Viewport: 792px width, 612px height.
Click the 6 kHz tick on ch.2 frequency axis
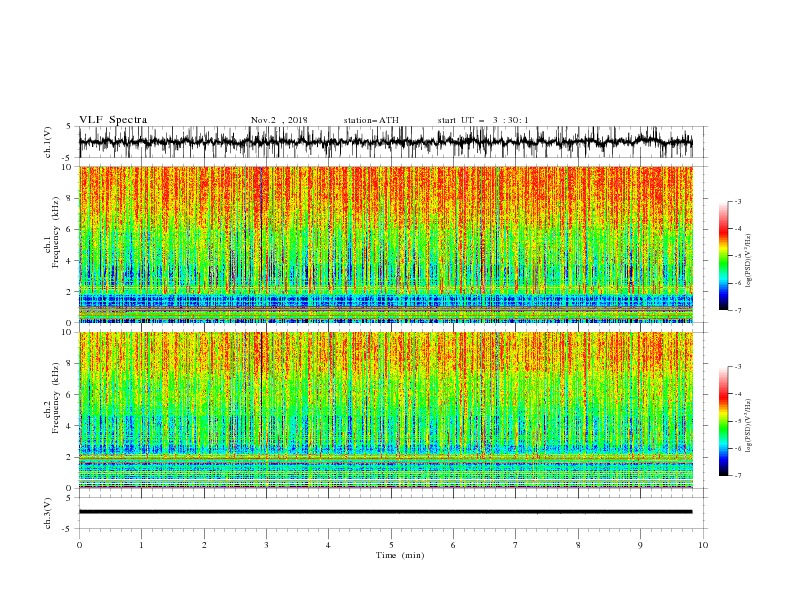[x=70, y=395]
